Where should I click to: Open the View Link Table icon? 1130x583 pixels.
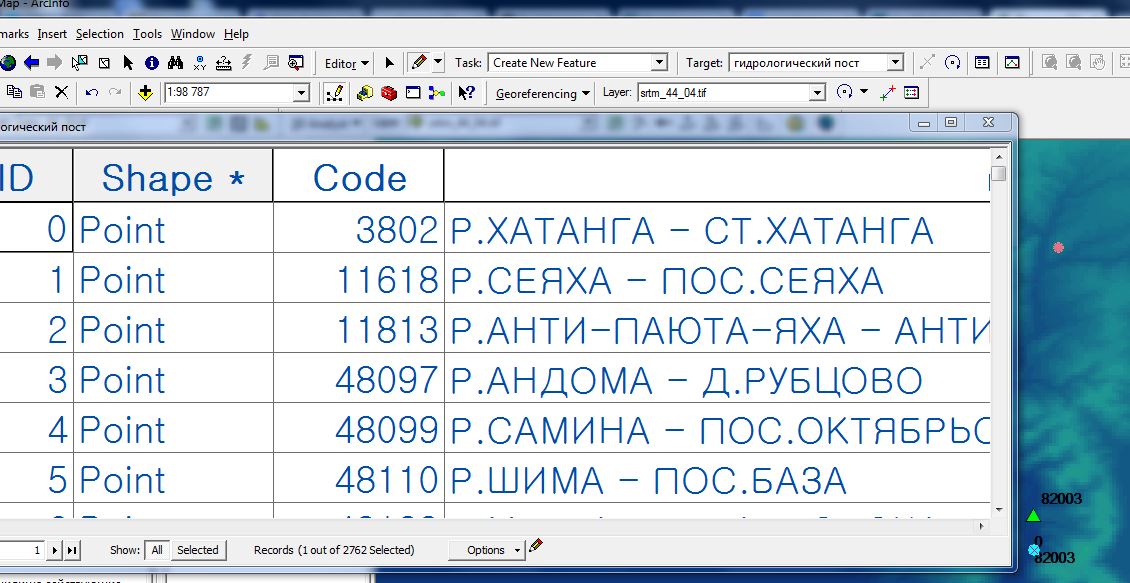coord(912,92)
